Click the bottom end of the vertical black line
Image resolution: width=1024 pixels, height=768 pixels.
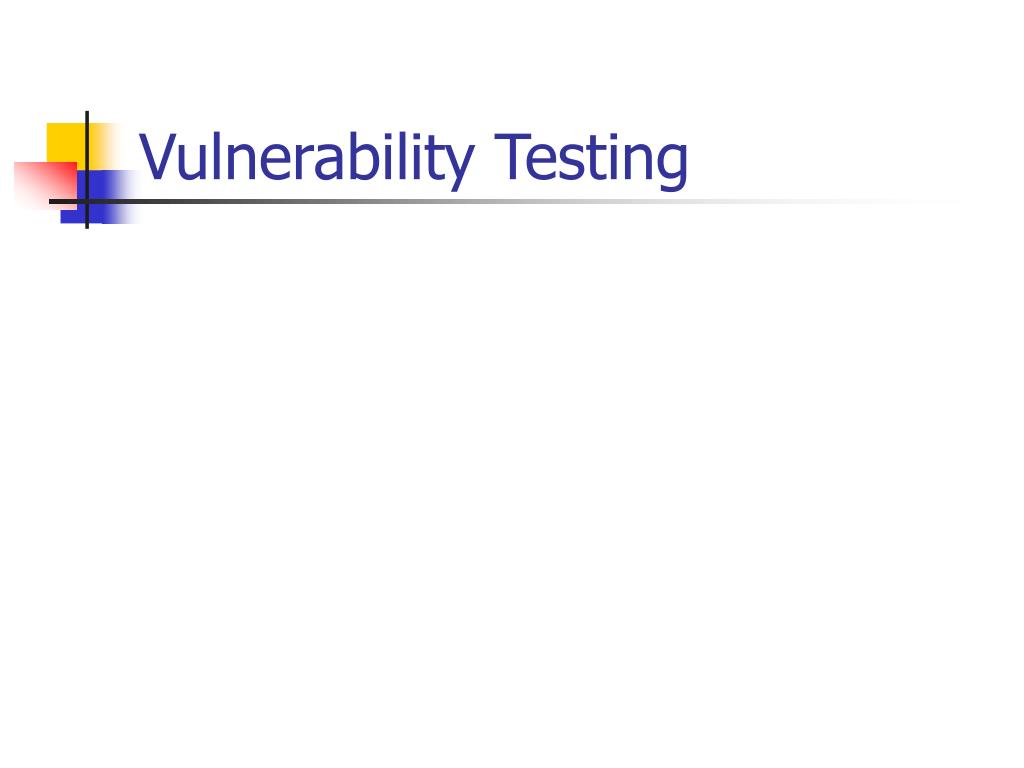[87, 227]
